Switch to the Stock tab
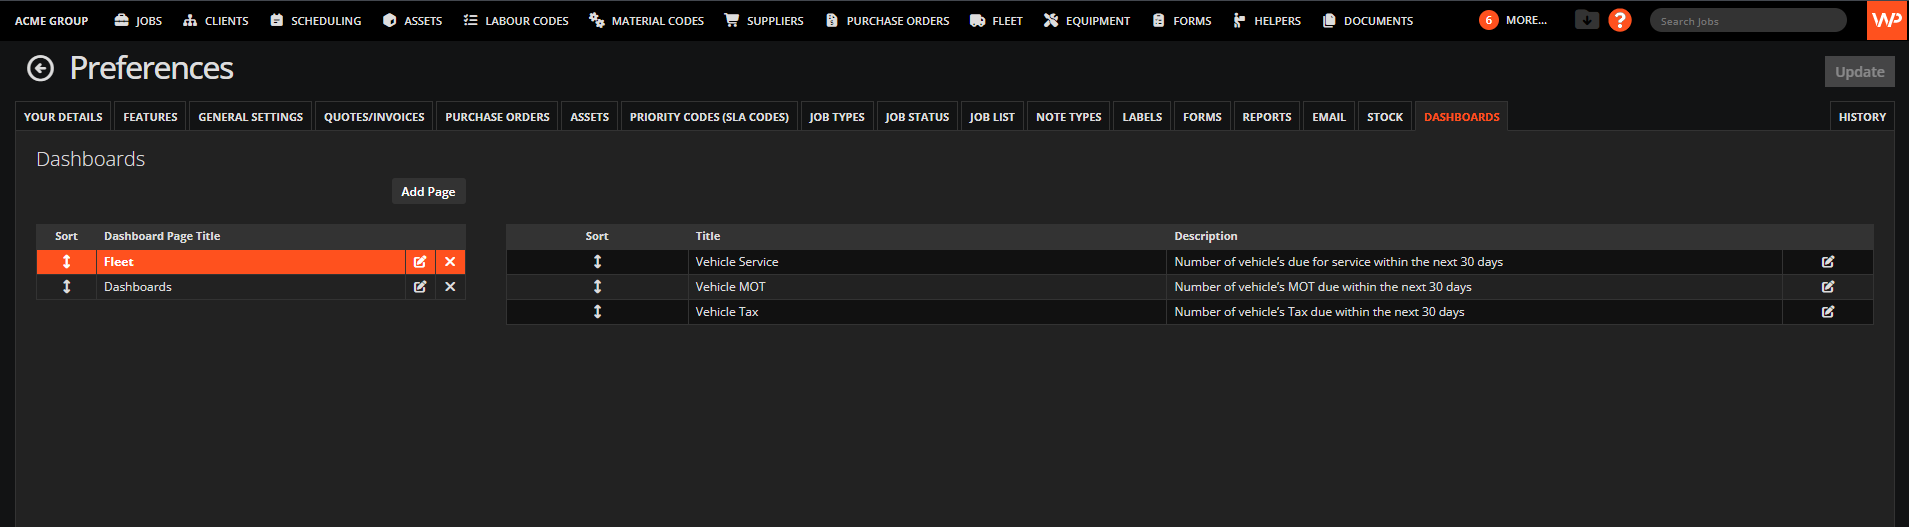The width and height of the screenshot is (1909, 527). pyautogui.click(x=1385, y=116)
